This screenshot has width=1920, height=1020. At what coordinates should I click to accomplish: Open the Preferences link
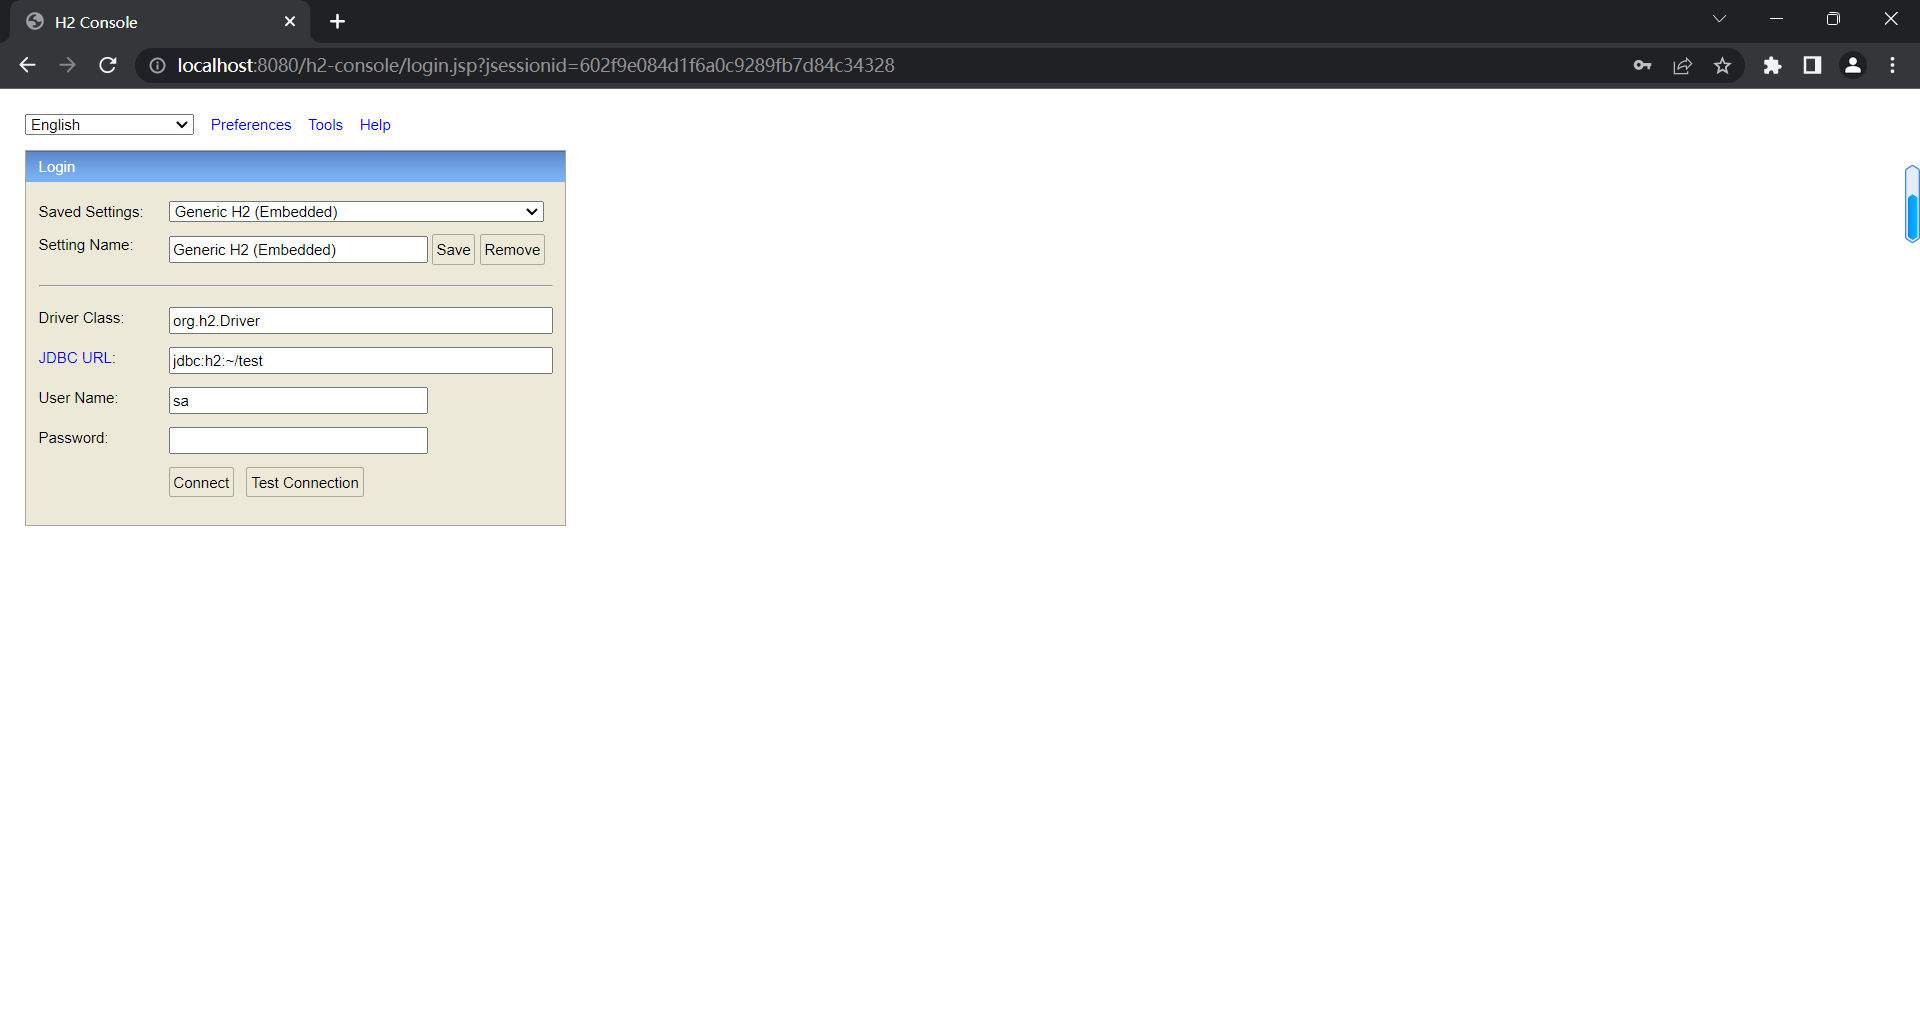(x=251, y=124)
